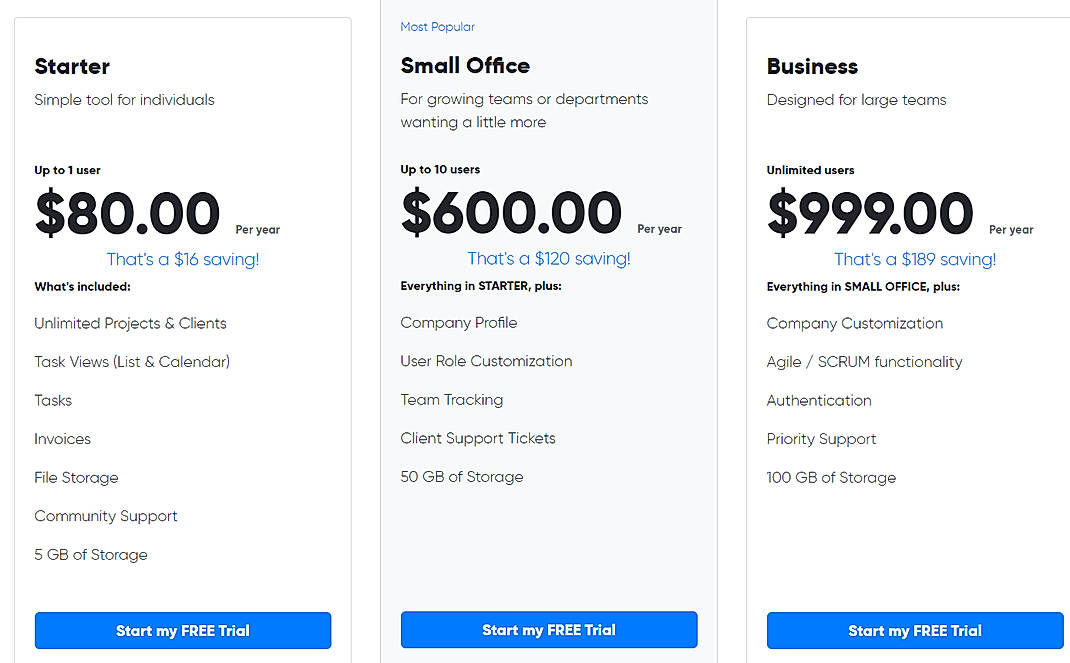
Task: Click the $16 saving link under Starter
Action: click(x=182, y=258)
